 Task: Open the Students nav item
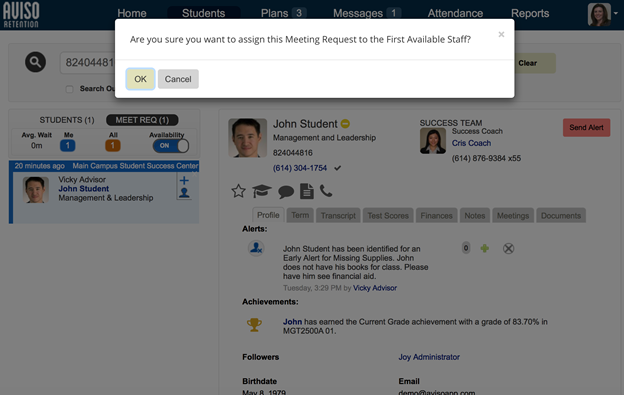click(x=203, y=13)
